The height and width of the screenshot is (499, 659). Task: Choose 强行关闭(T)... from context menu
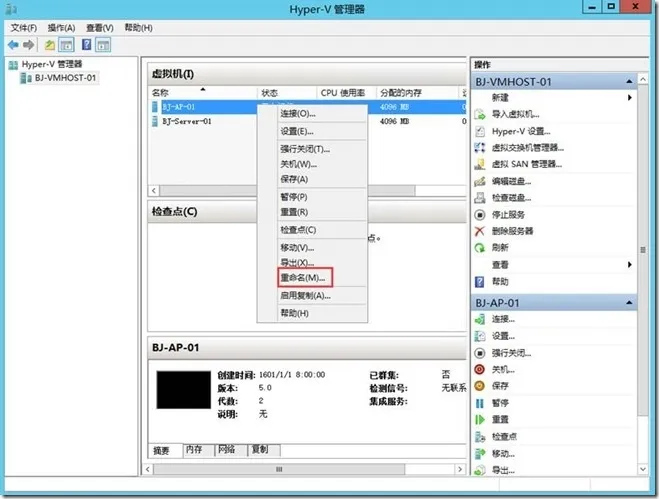click(x=311, y=149)
